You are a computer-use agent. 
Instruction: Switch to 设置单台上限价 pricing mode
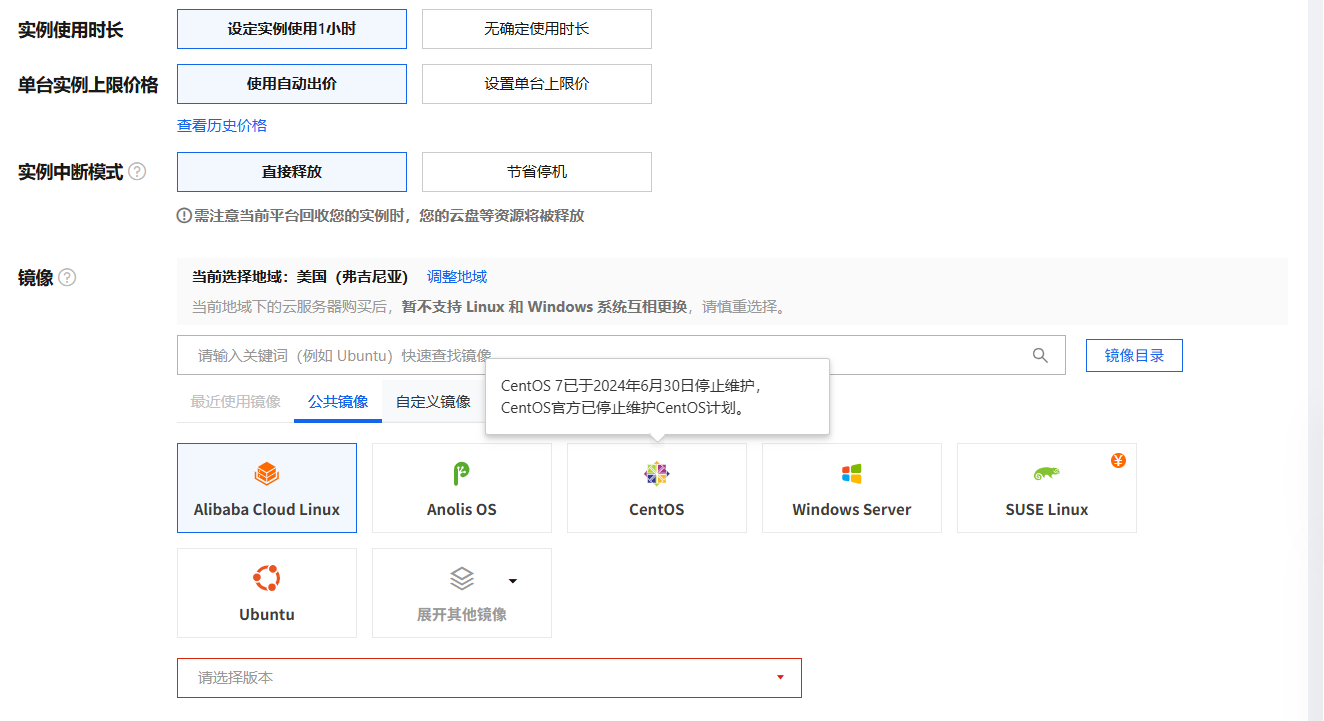(x=536, y=84)
